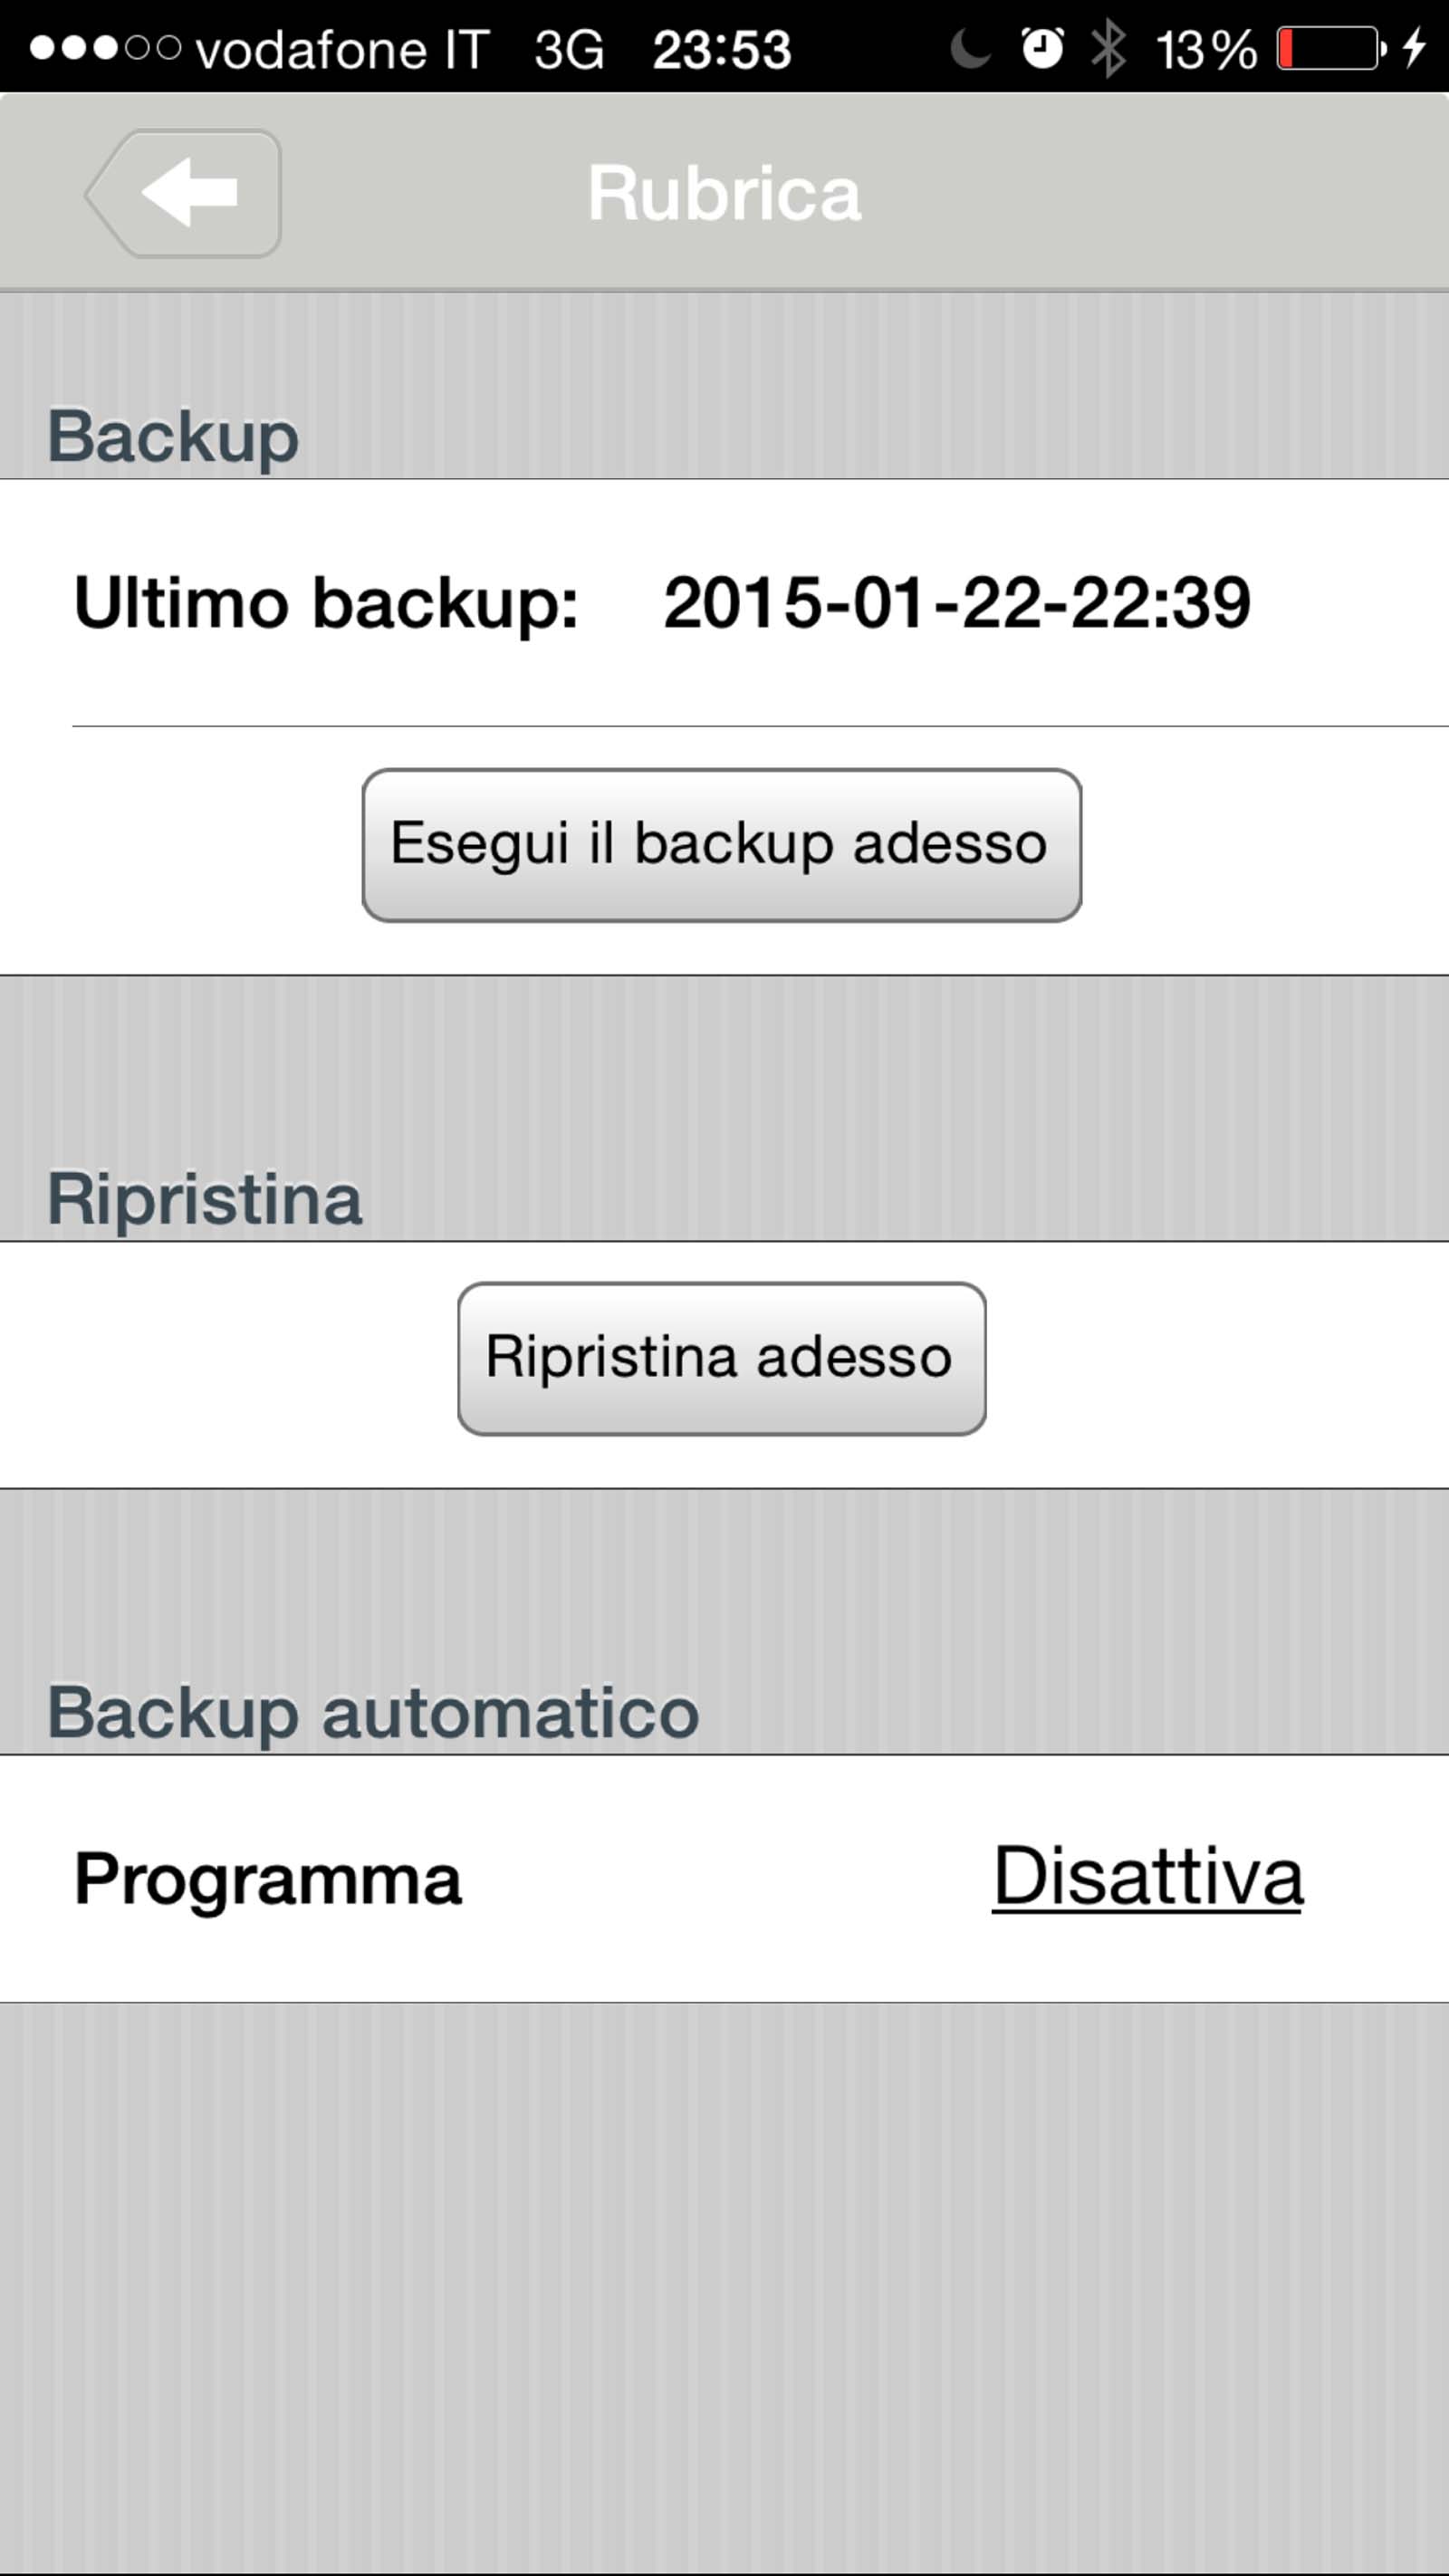Viewport: 1449px width, 2576px height.
Task: Click the 13% battery percentage text
Action: coord(1206,49)
